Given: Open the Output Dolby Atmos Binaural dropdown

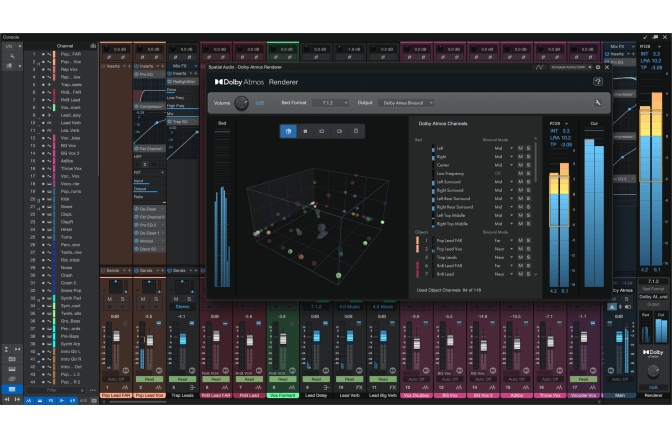Looking at the screenshot, I should coord(406,103).
